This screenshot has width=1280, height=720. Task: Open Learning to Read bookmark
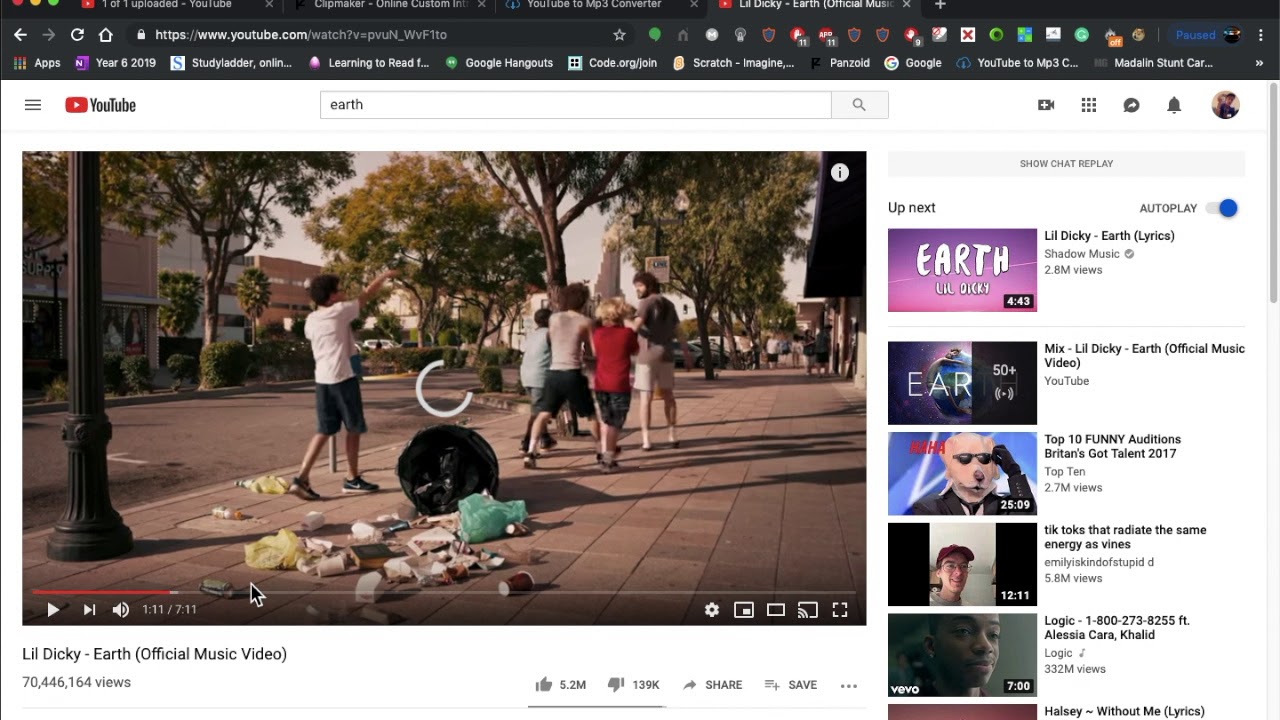coord(368,63)
